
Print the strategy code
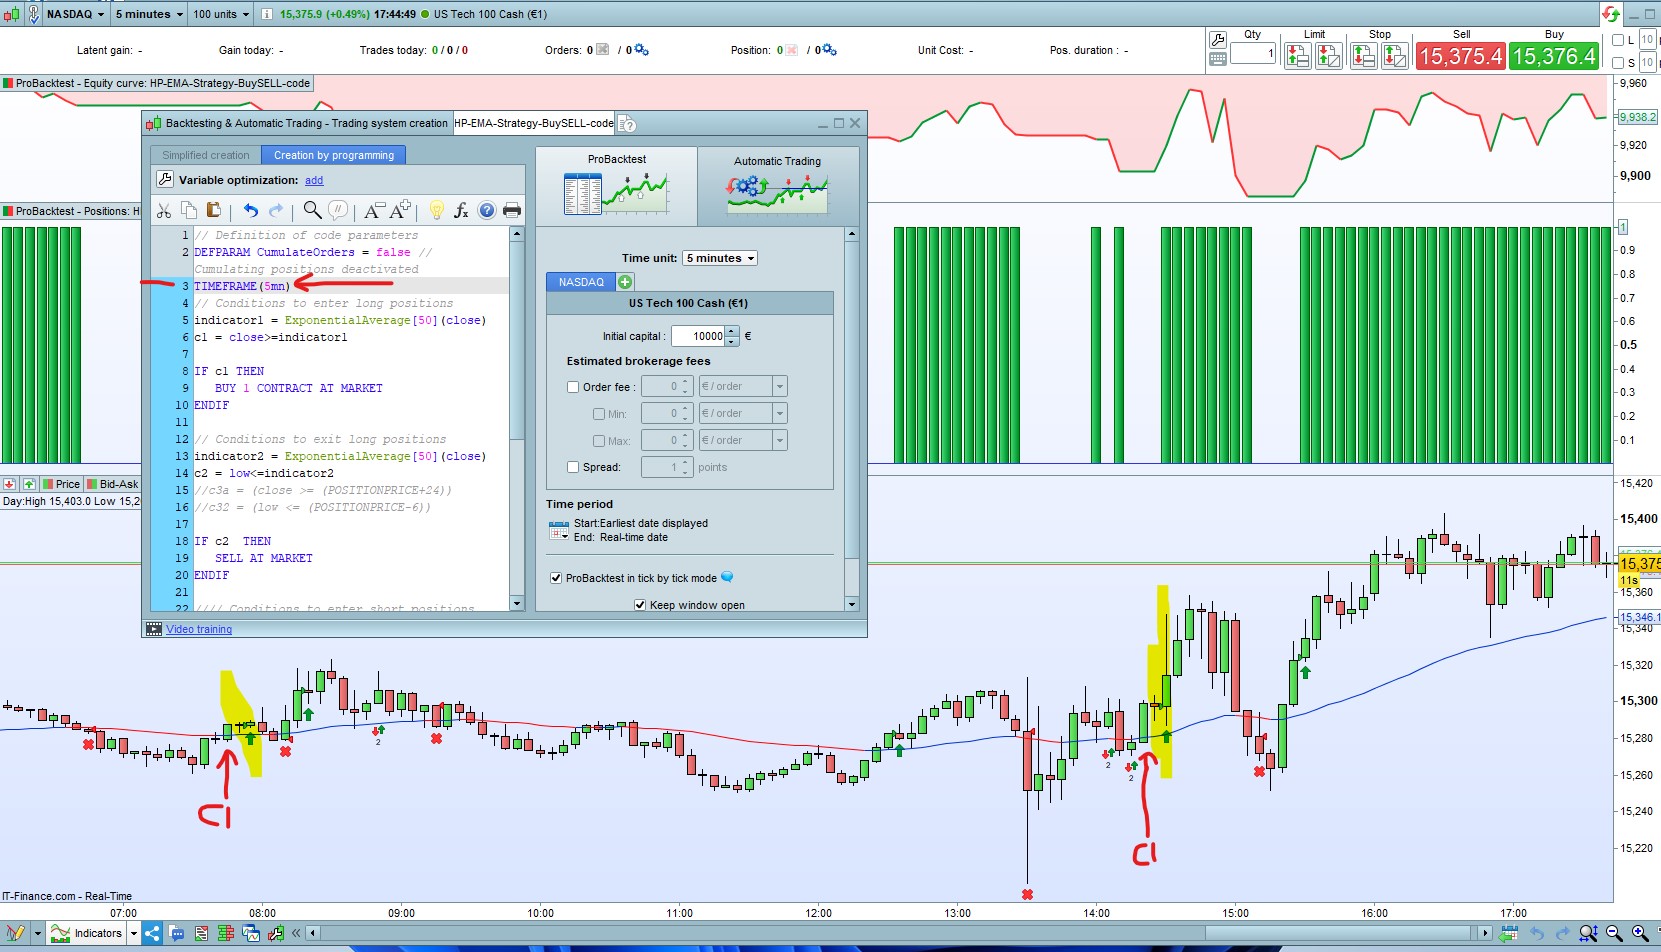click(x=512, y=210)
